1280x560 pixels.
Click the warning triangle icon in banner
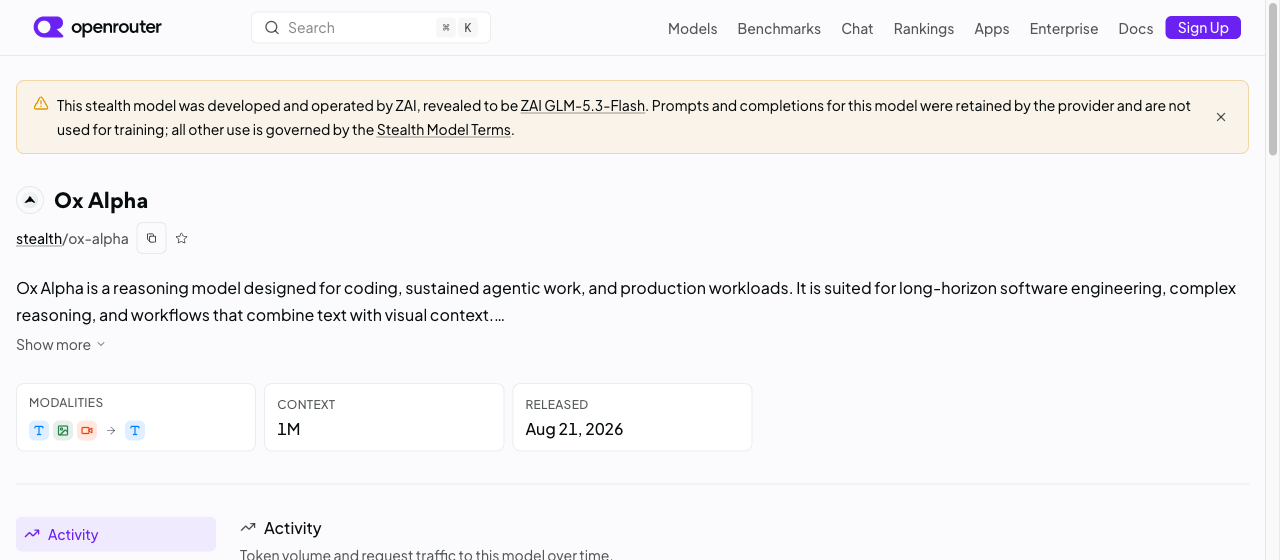tap(41, 103)
